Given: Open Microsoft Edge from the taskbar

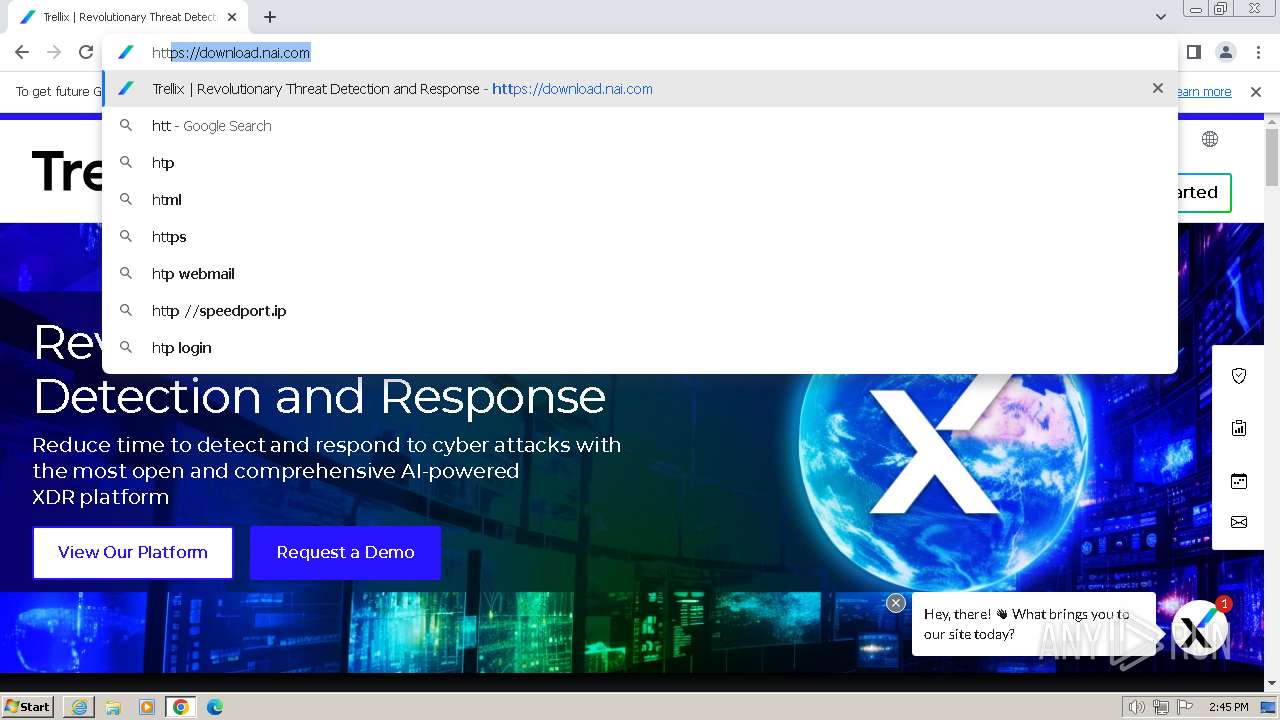Looking at the screenshot, I should pyautogui.click(x=215, y=707).
